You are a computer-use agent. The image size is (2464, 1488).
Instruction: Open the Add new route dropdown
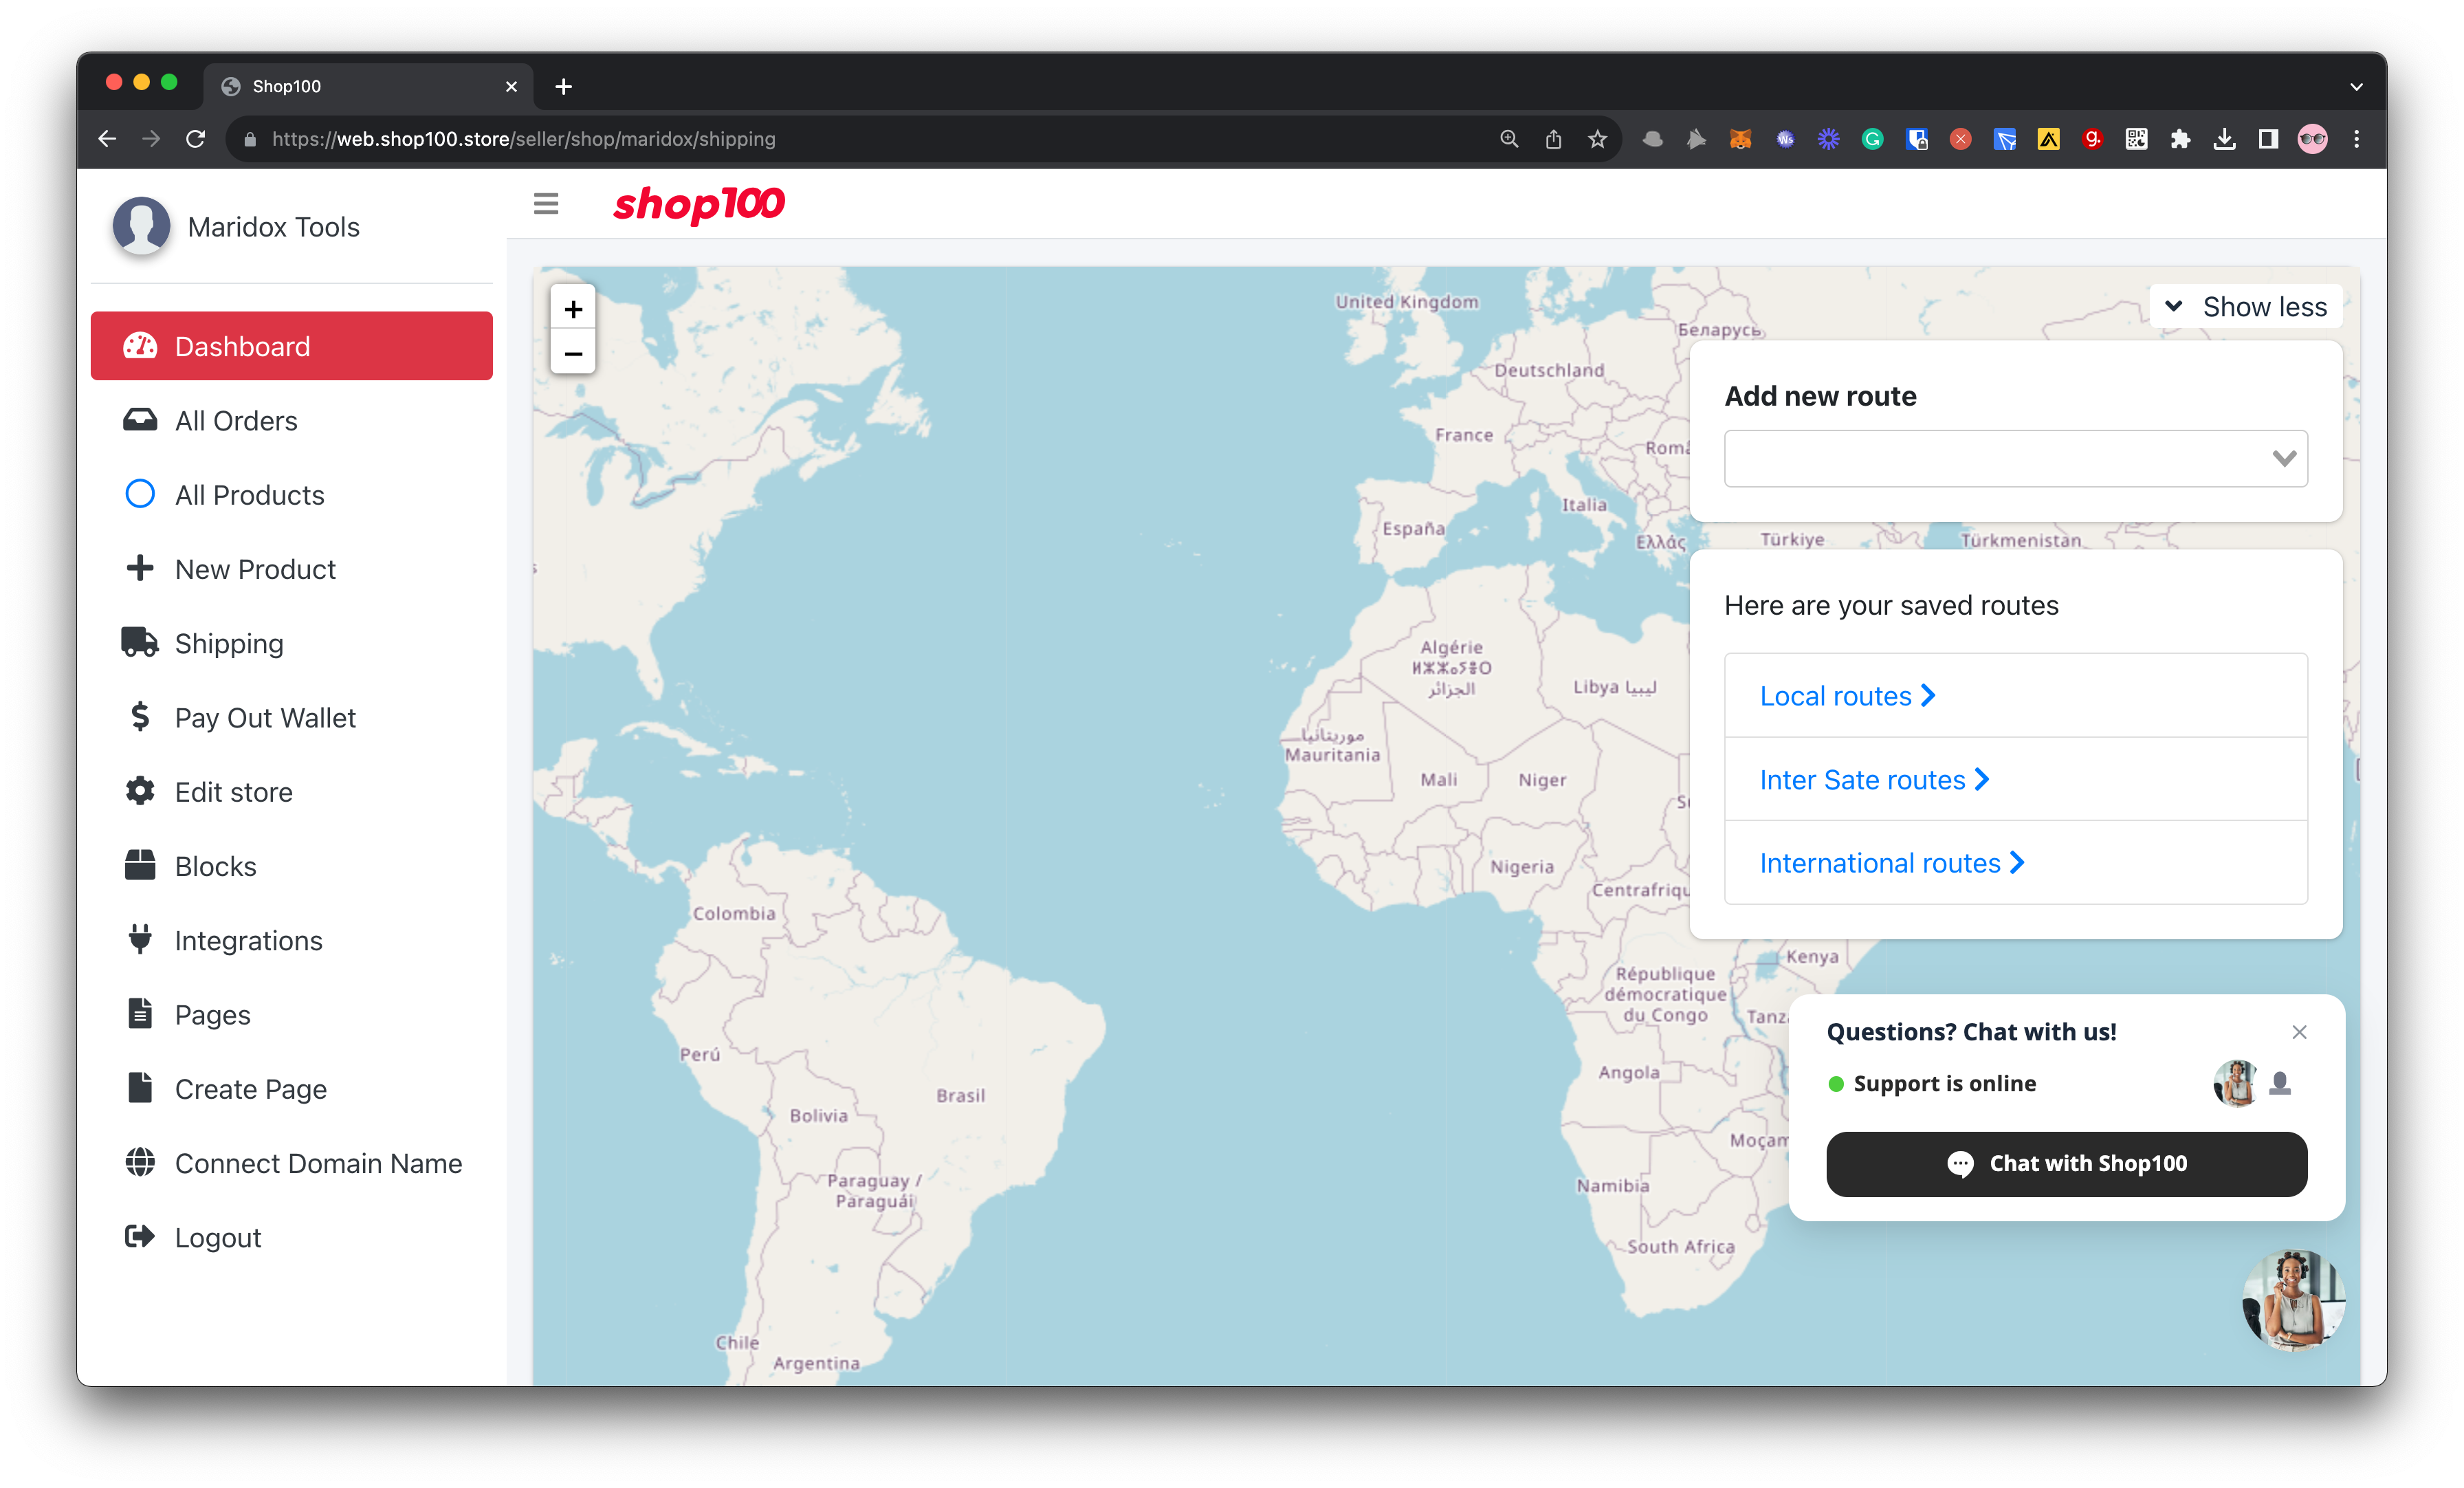tap(2016, 458)
